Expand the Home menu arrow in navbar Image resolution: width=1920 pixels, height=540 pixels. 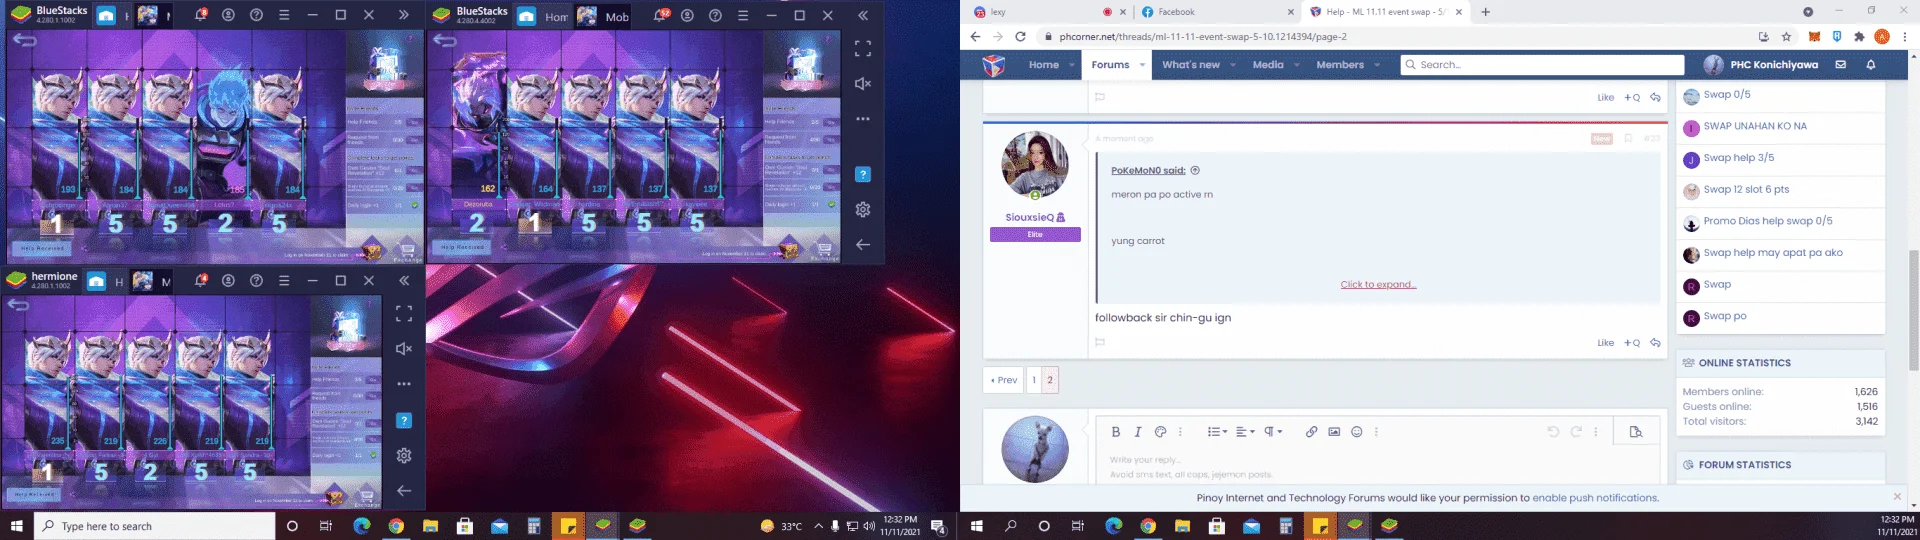point(1071,65)
